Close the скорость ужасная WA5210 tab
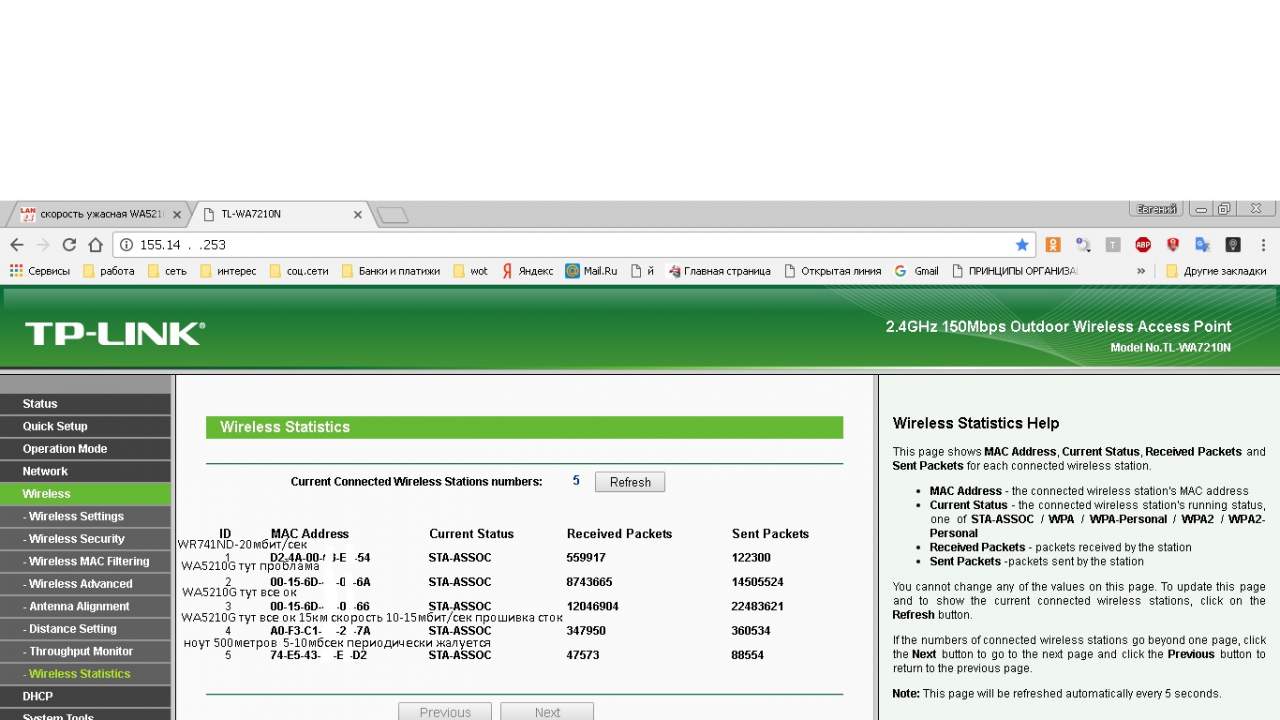This screenshot has height=720, width=1280. click(x=177, y=214)
